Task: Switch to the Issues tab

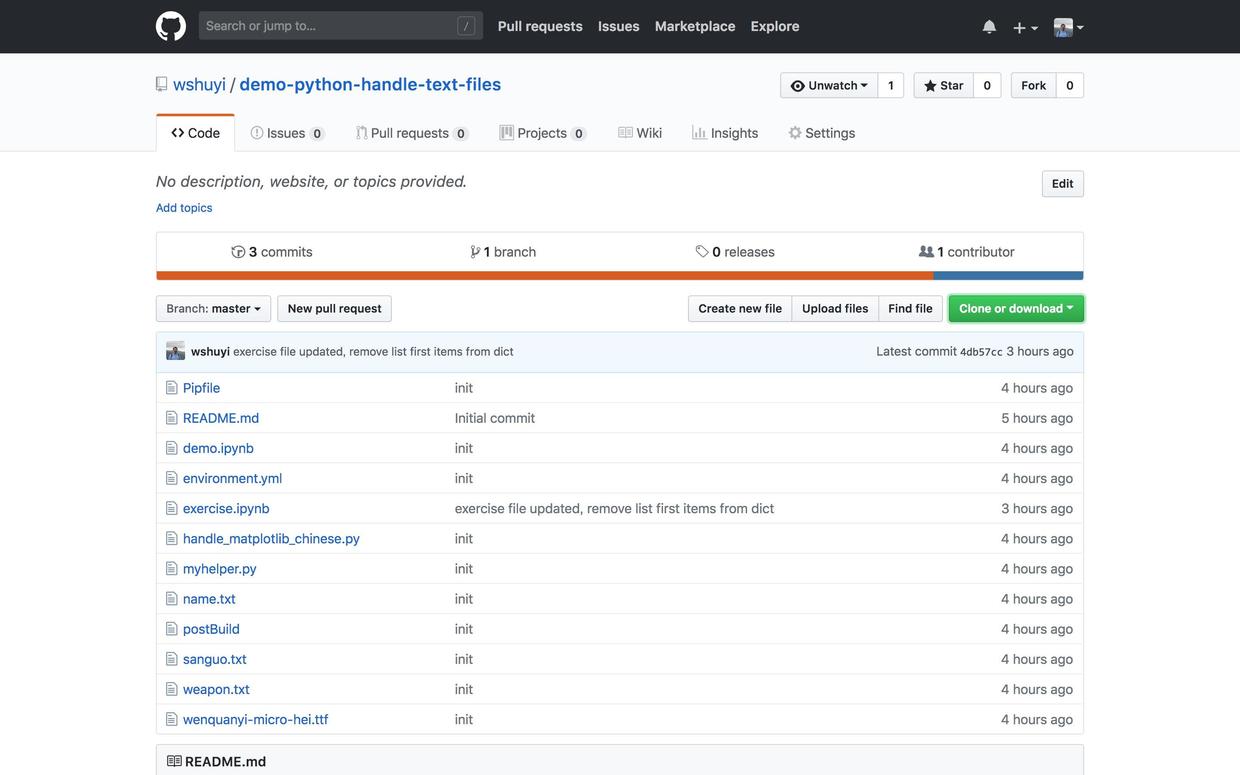Action: click(x=286, y=133)
